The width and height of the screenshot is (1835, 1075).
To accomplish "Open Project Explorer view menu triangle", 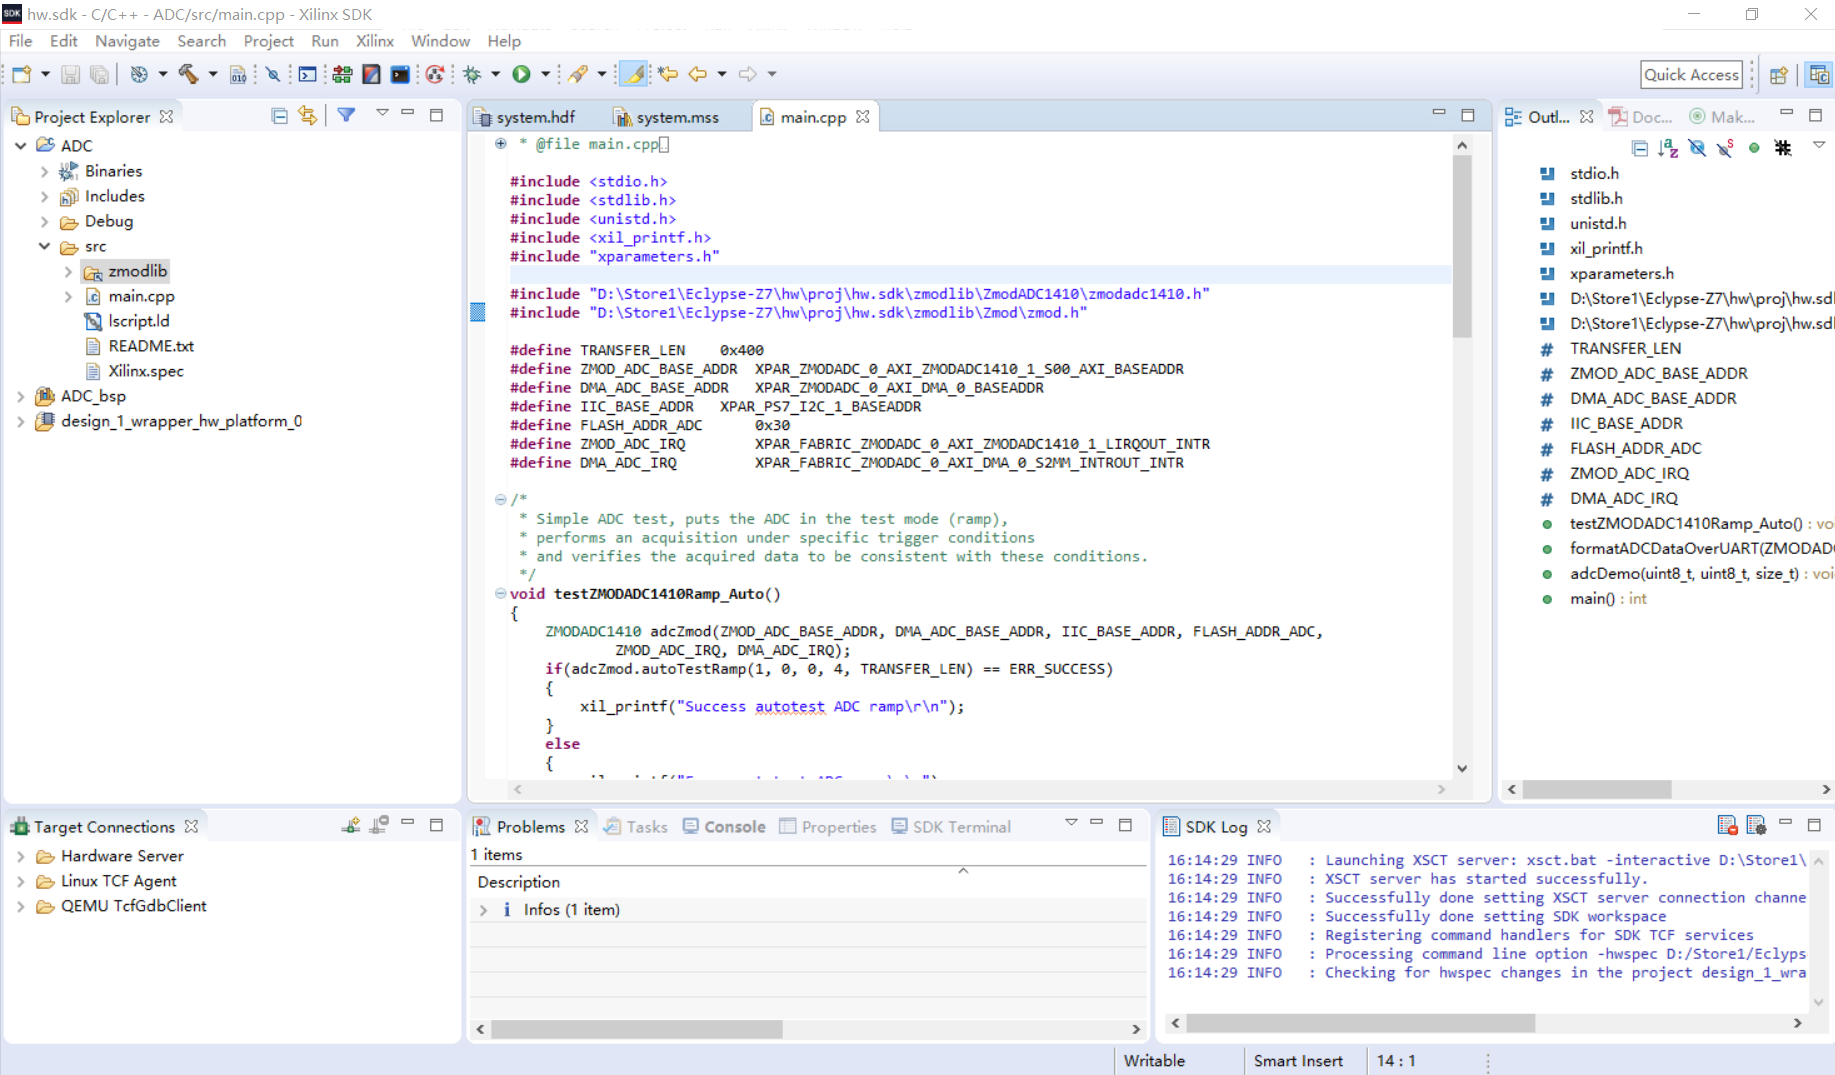I will 382,113.
